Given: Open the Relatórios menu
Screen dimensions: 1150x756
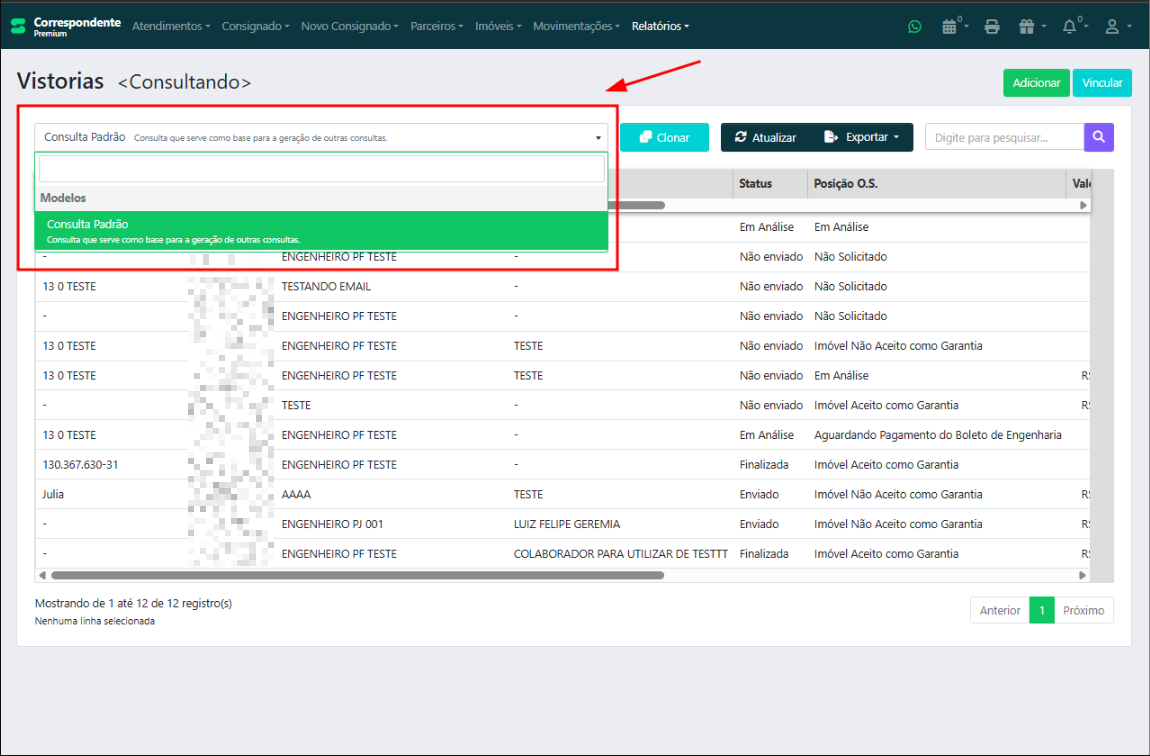Looking at the screenshot, I should [660, 26].
